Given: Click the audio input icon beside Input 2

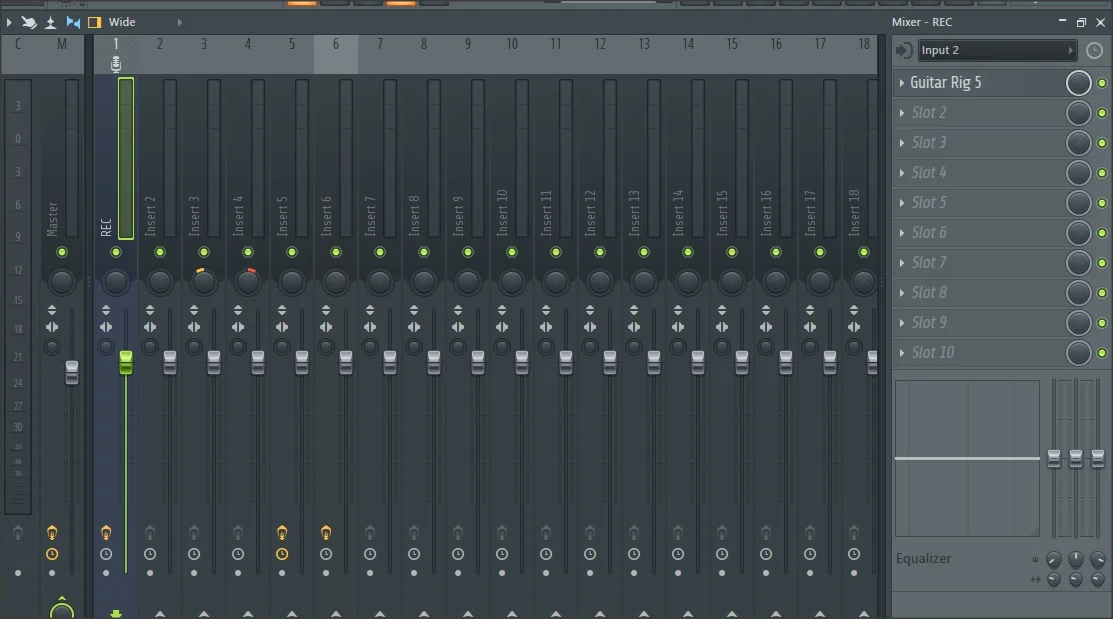Looking at the screenshot, I should 904,50.
